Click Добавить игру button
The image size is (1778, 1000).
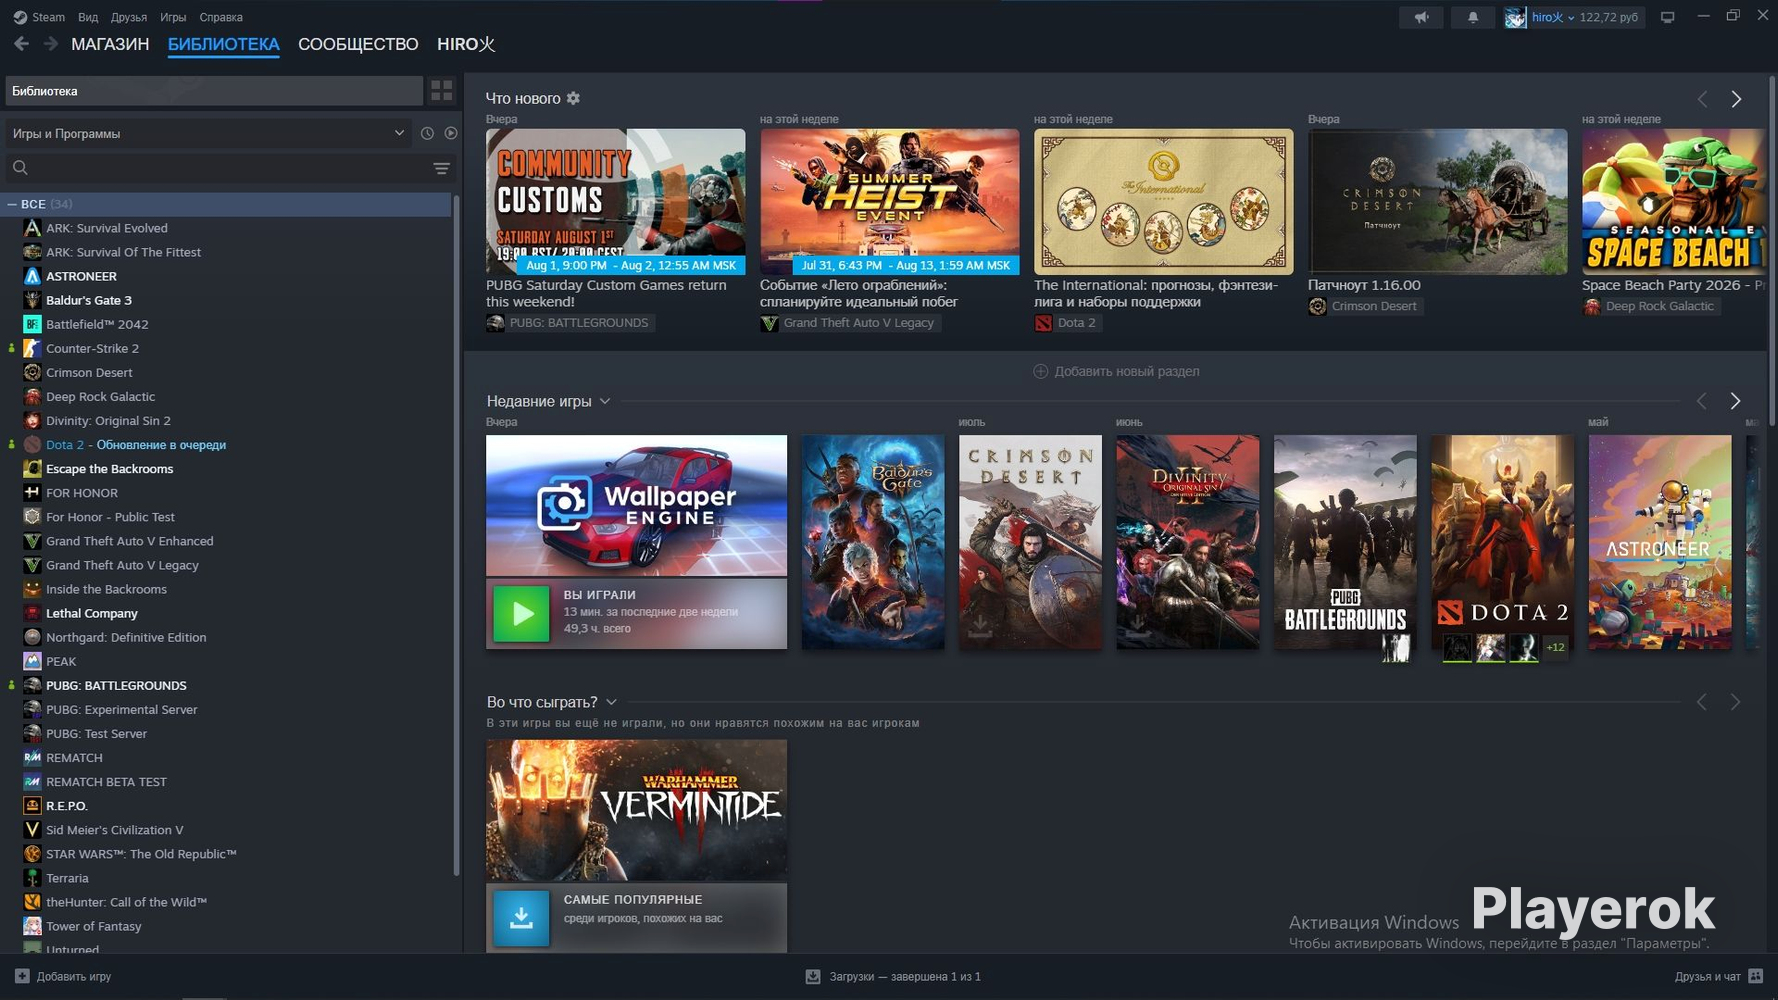tap(63, 976)
